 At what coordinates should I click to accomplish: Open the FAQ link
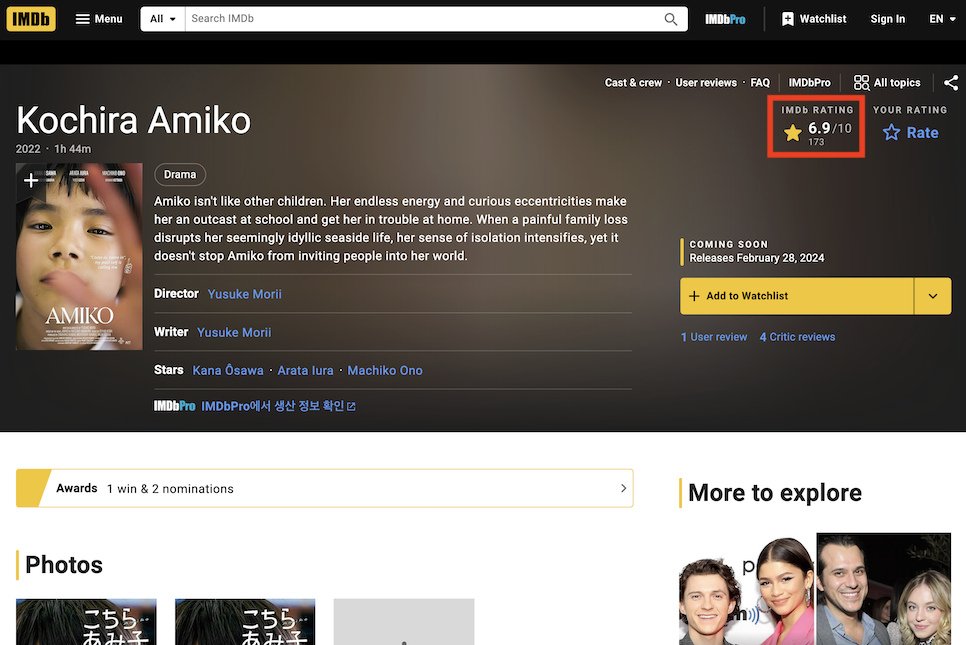(760, 83)
